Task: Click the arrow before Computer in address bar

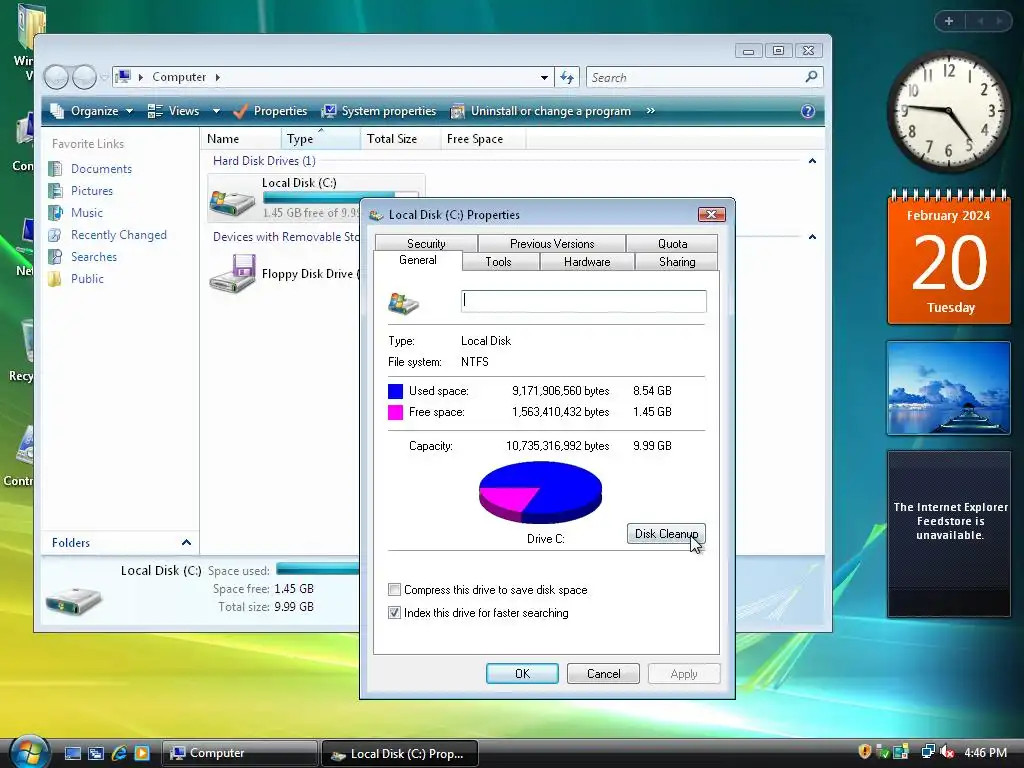Action: (x=140, y=77)
